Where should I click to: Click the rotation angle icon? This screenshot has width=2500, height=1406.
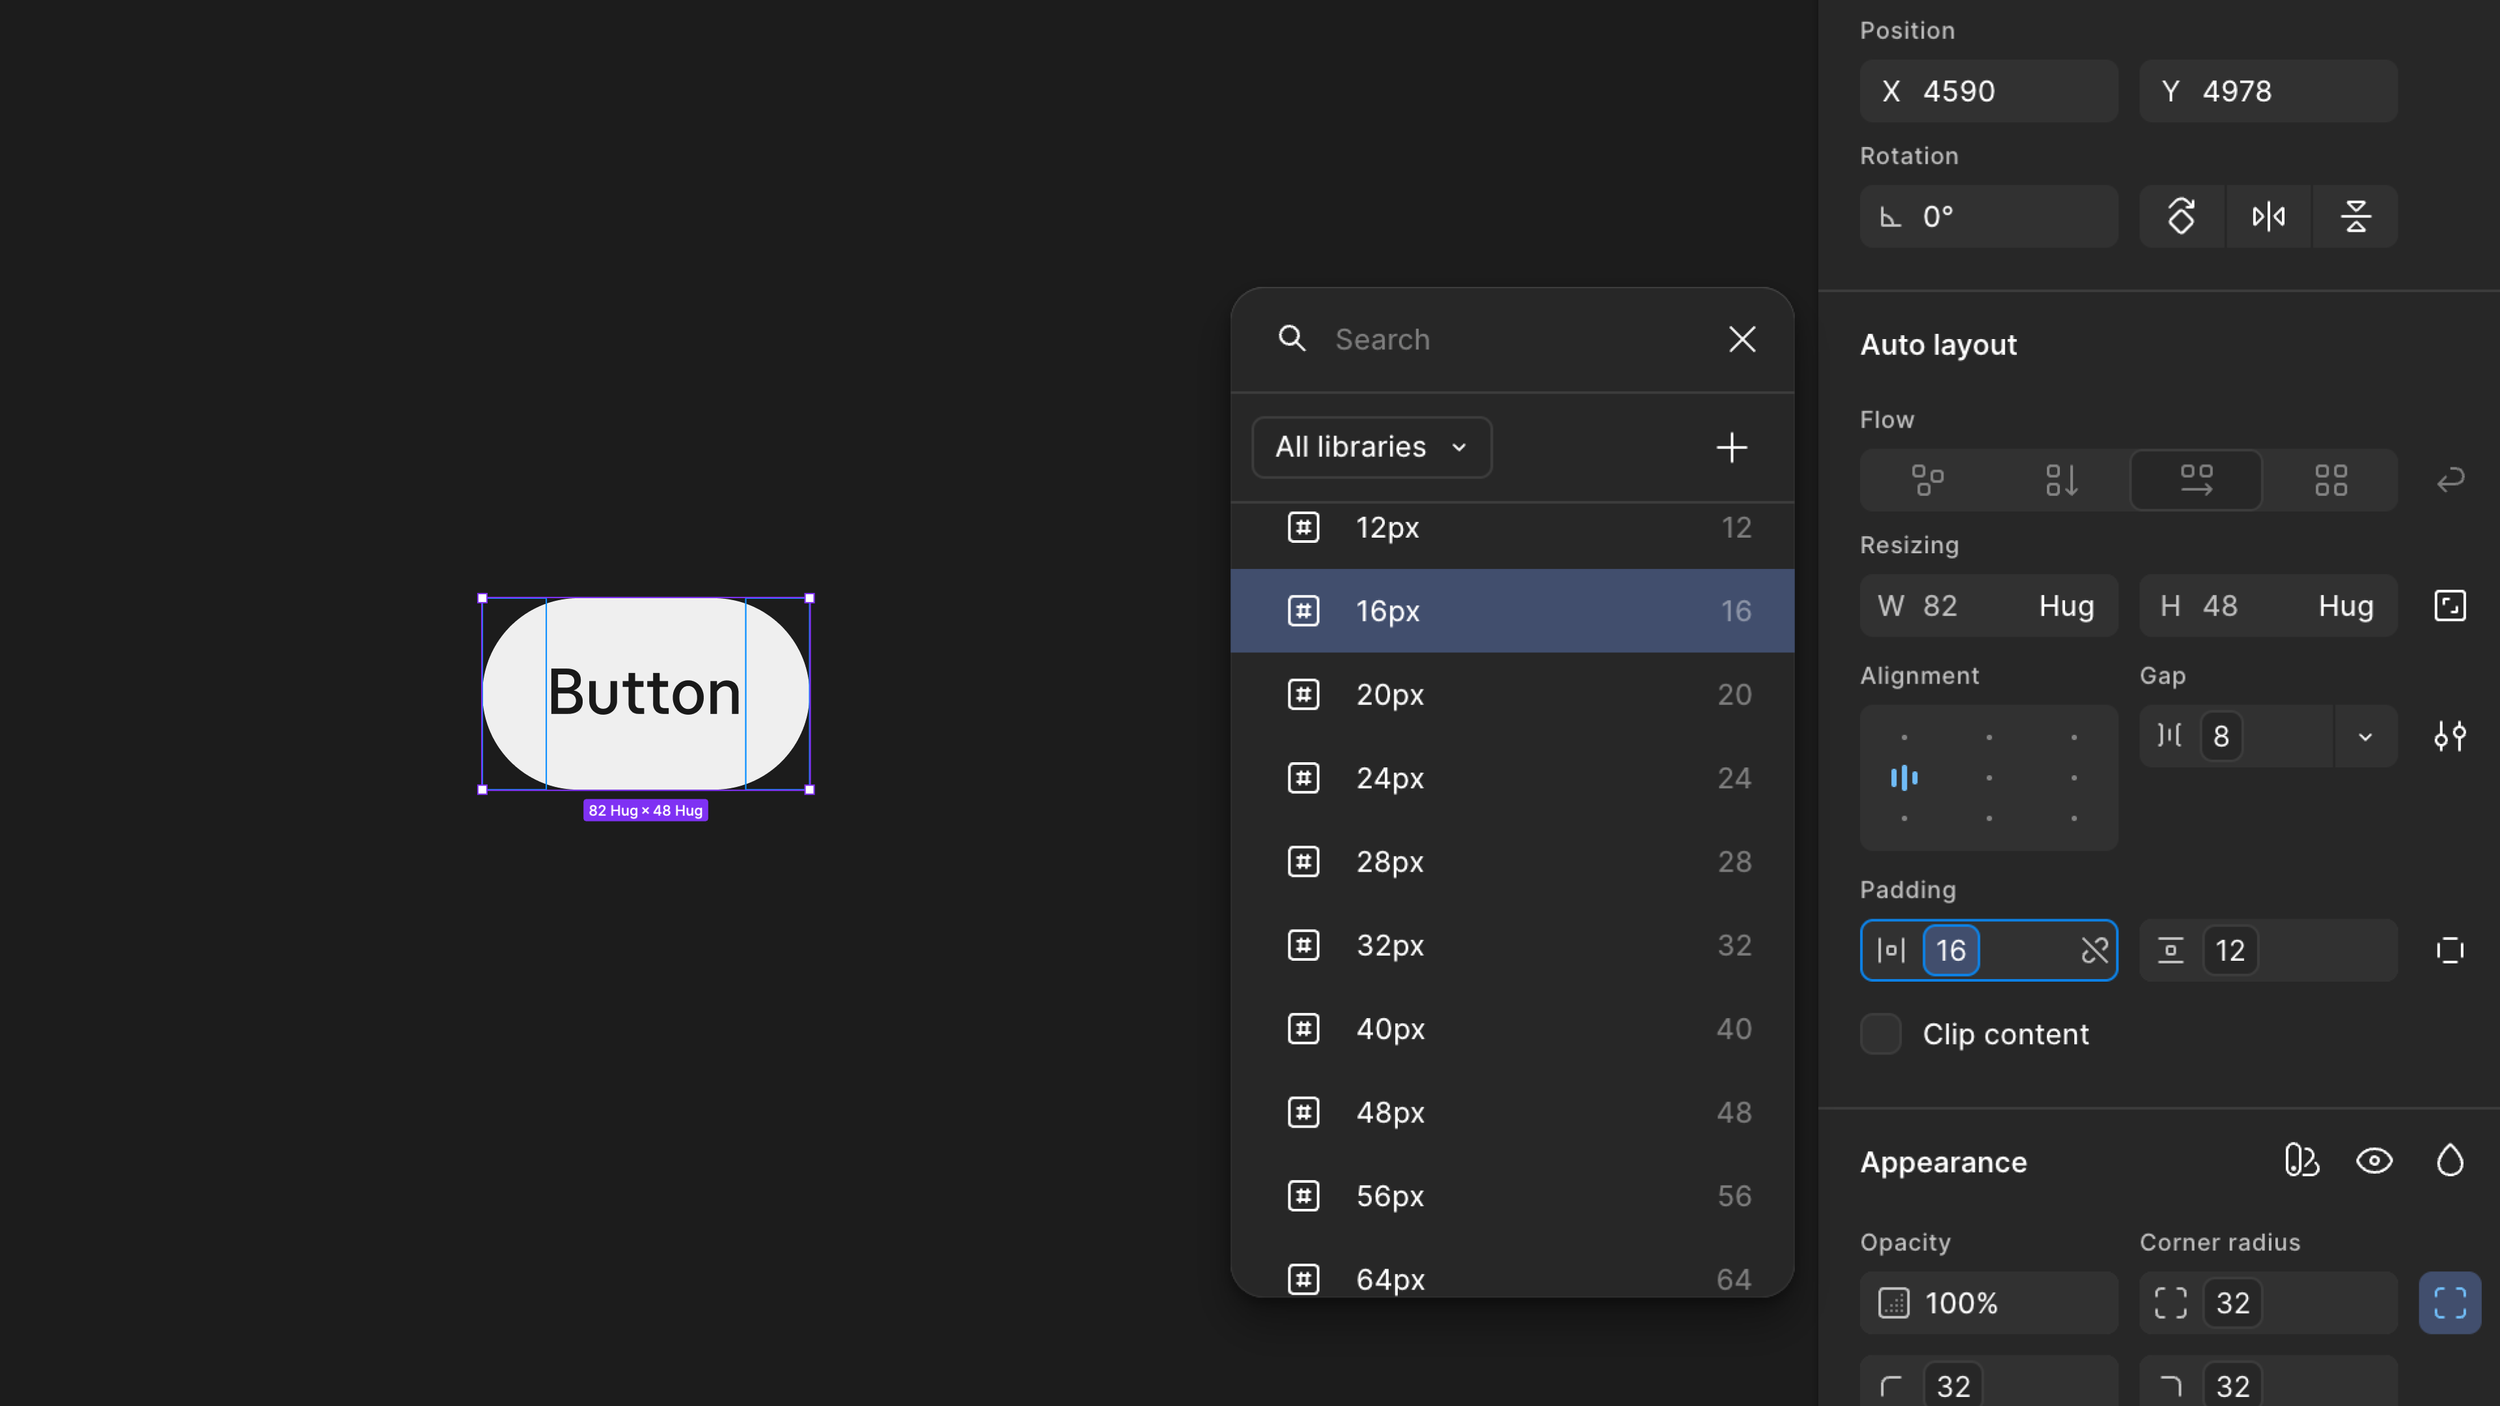pos(1890,216)
